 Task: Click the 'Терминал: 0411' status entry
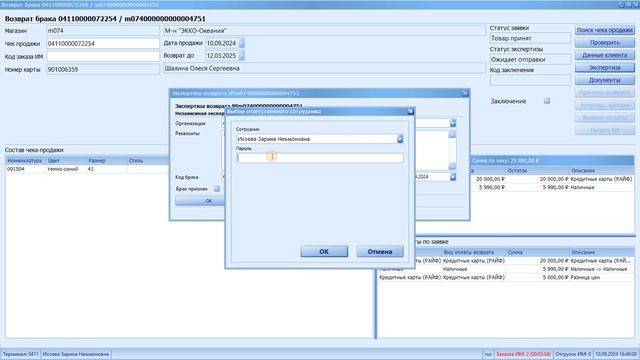[x=20, y=354]
